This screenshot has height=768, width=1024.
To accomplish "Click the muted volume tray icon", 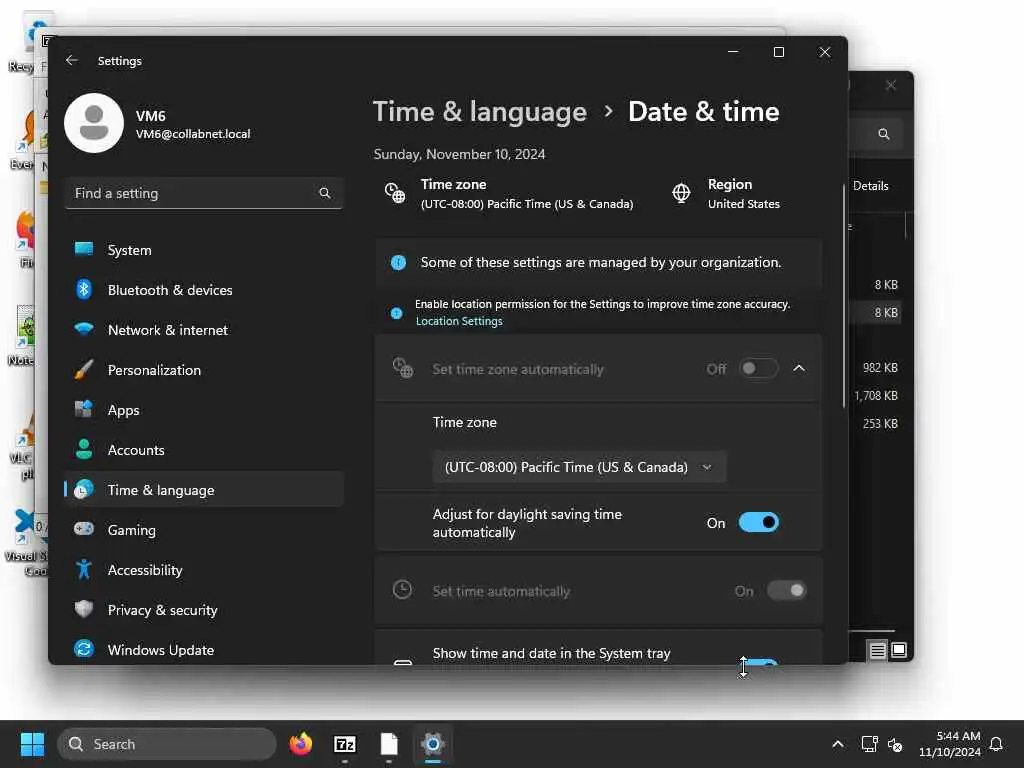I will coord(895,744).
